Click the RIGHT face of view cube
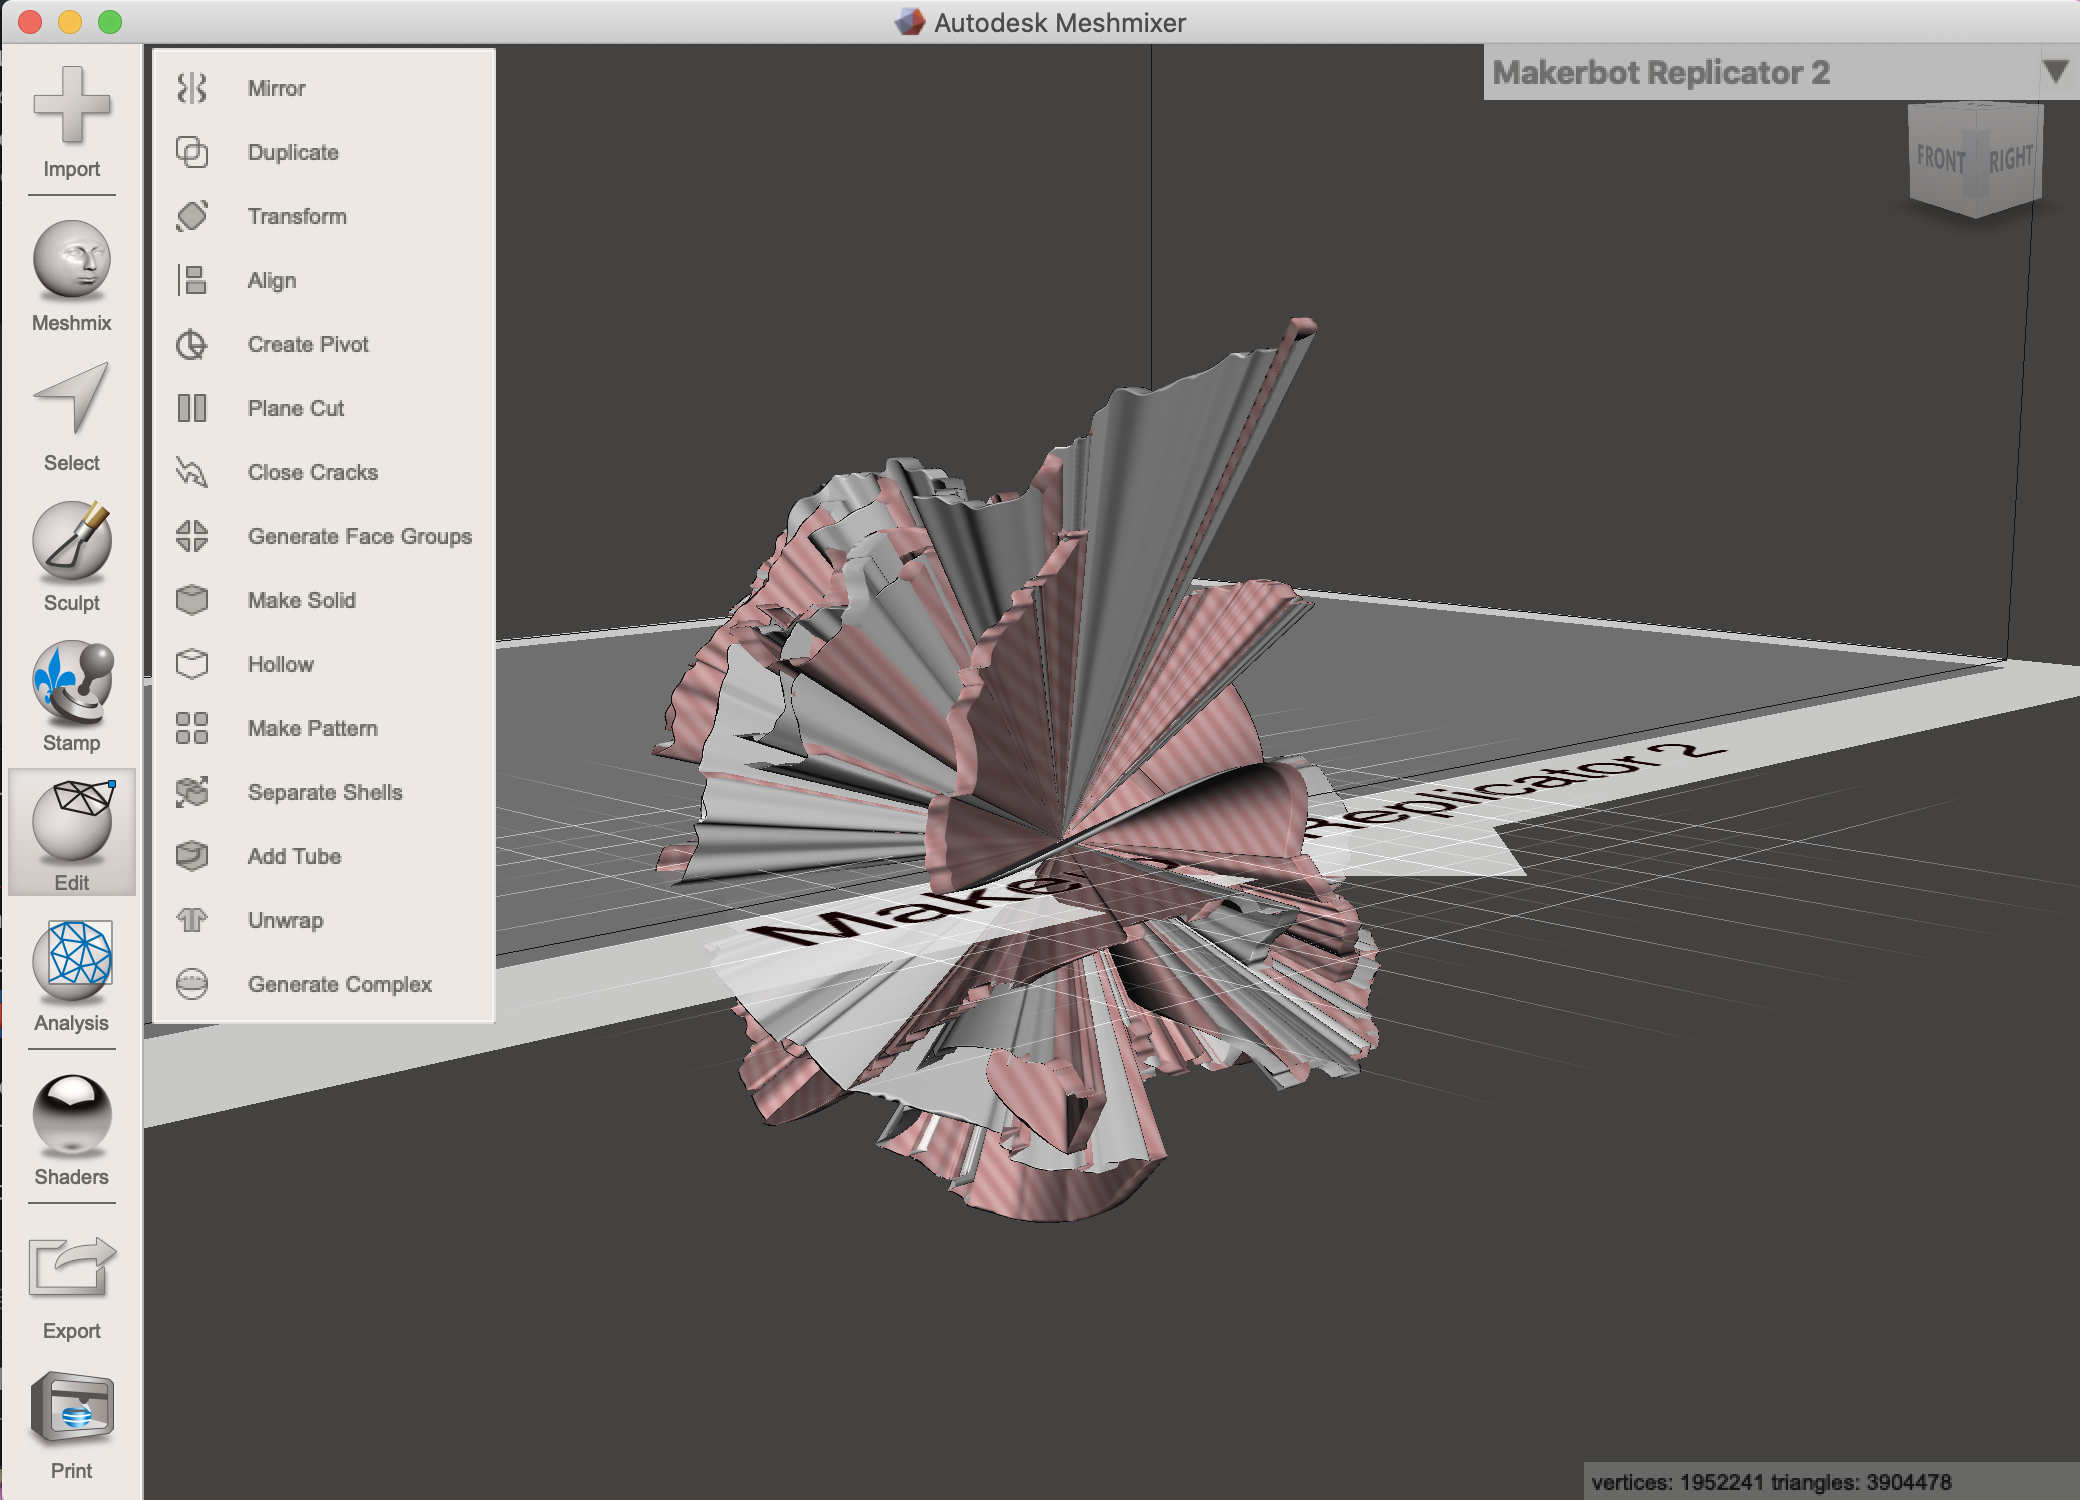Screen dimensions: 2080x1500 pyautogui.click(x=2010, y=158)
